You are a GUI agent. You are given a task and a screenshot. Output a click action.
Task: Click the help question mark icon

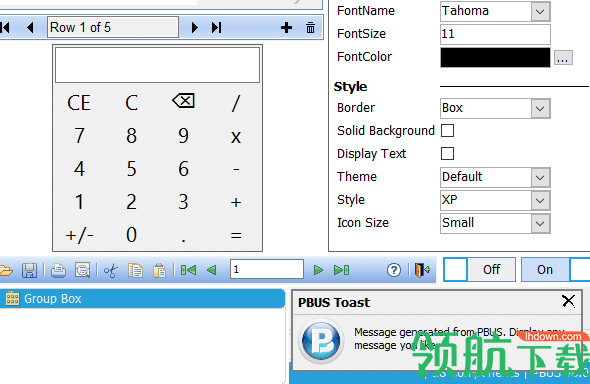[394, 270]
